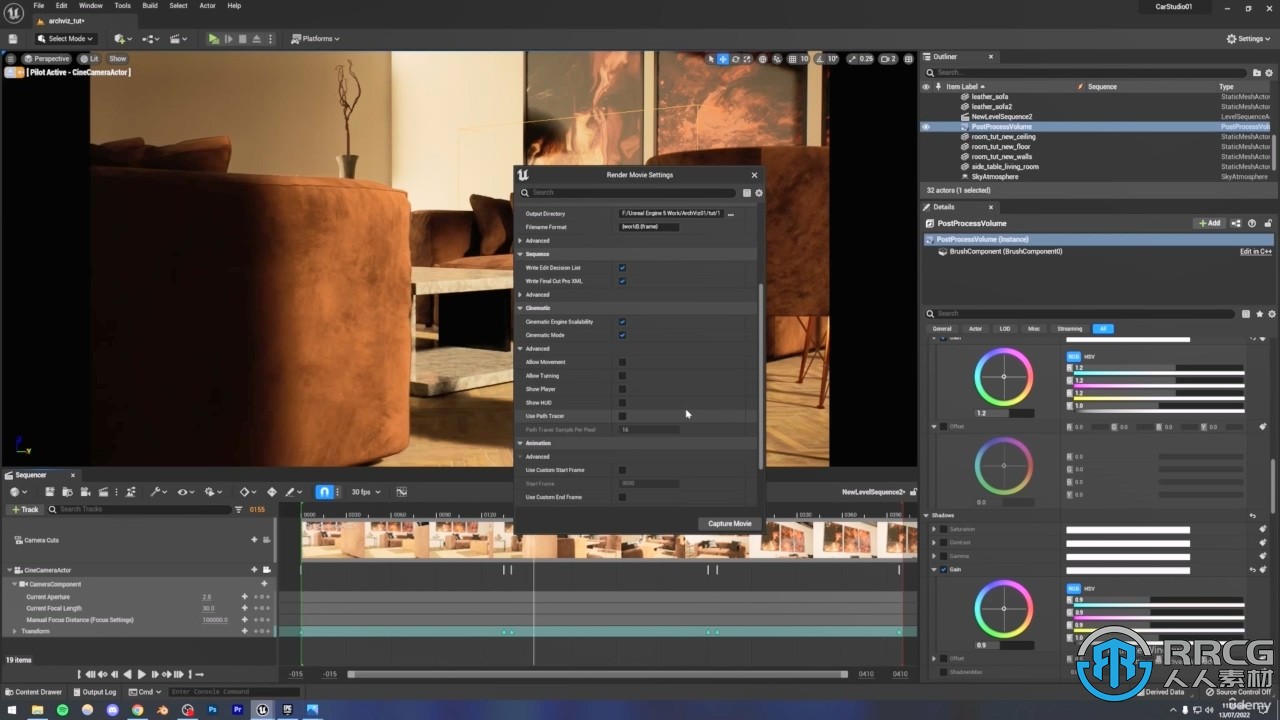Click the Sequencer play forward button
The height and width of the screenshot is (720, 1280).
(x=140, y=675)
